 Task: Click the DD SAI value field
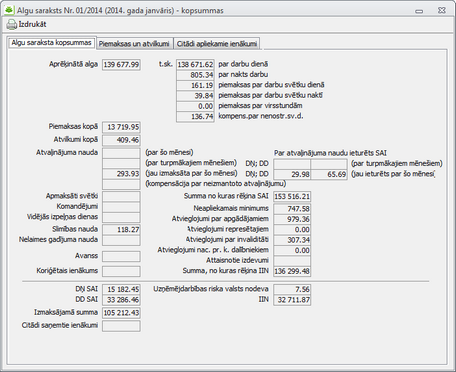121,300
